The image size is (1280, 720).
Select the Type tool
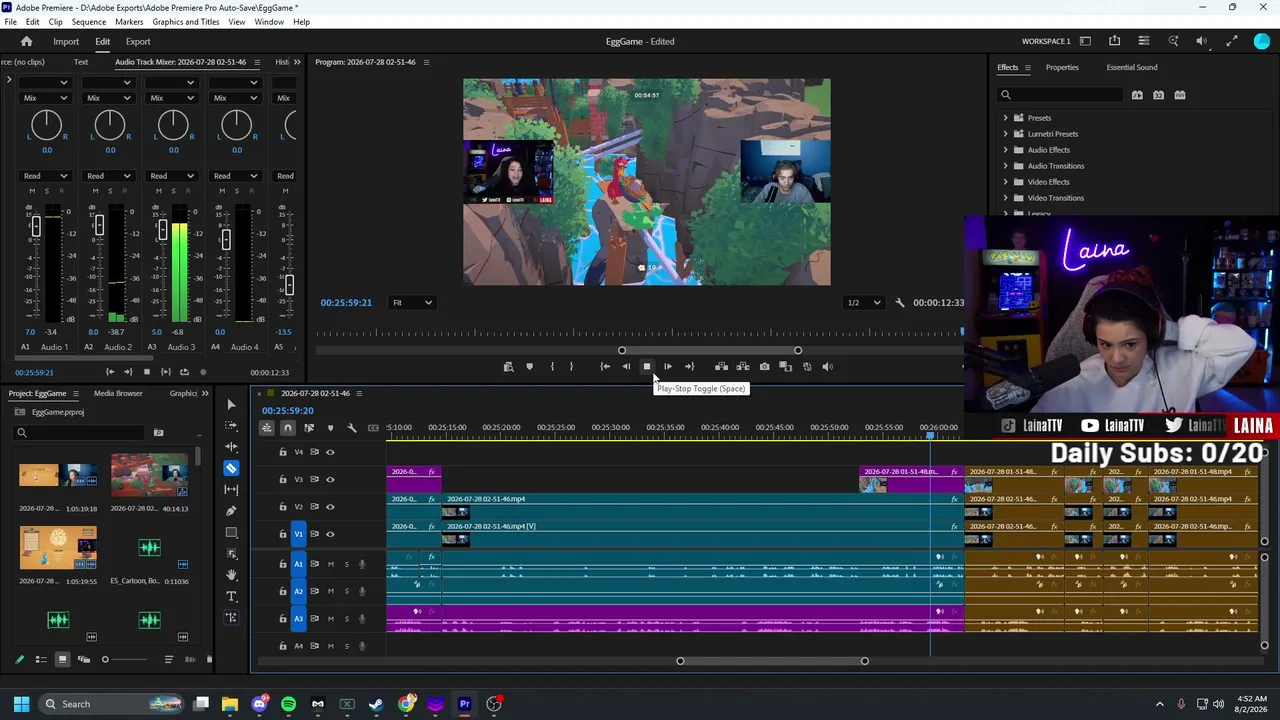pyautogui.click(x=231, y=597)
